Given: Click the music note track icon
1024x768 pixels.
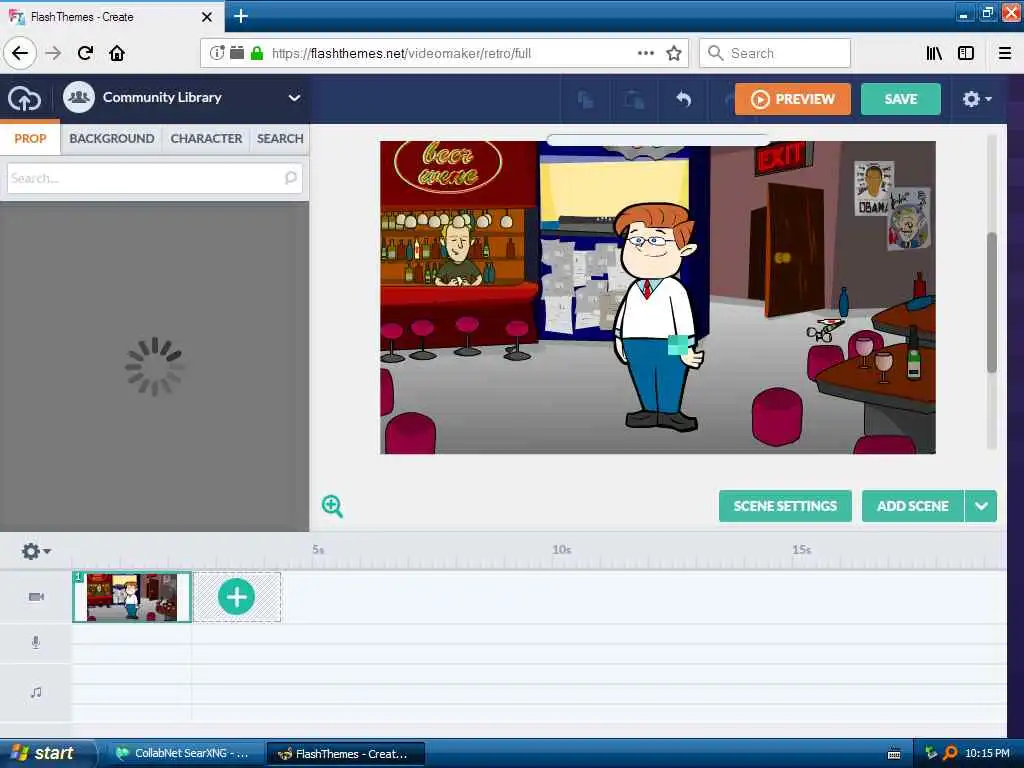Looking at the screenshot, I should (36, 692).
